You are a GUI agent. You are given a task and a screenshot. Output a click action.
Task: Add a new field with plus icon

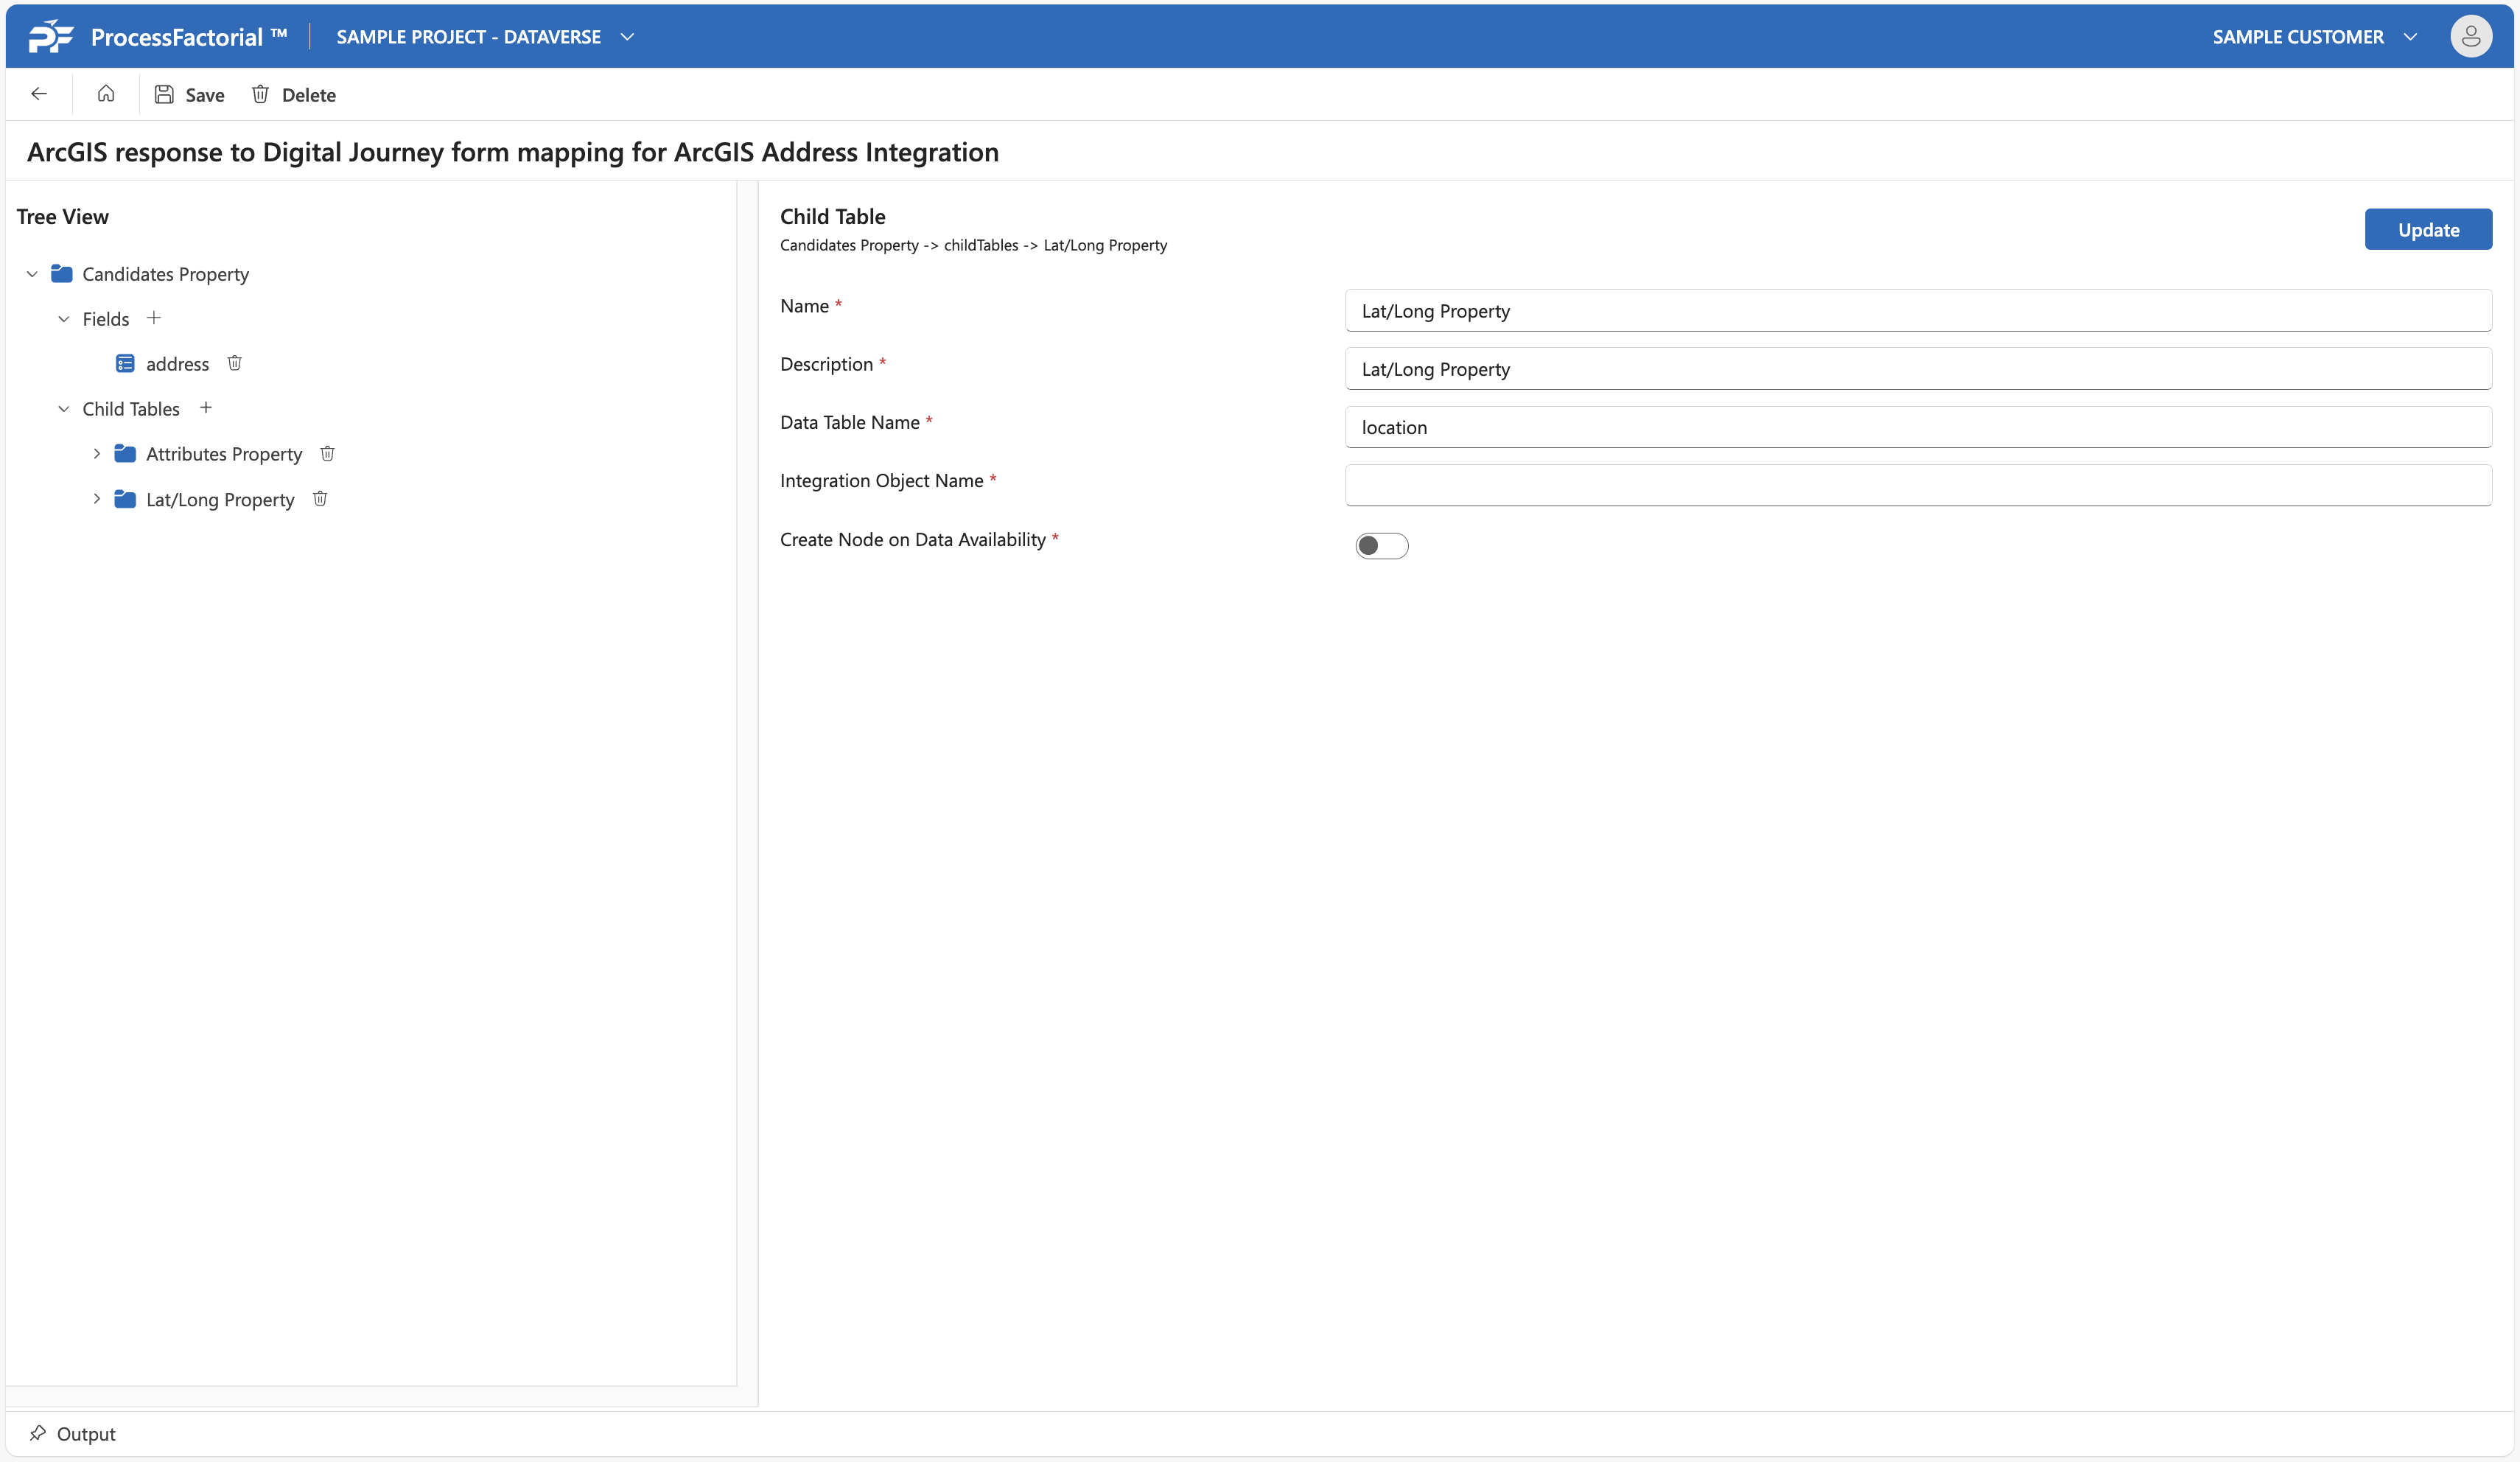tap(154, 318)
